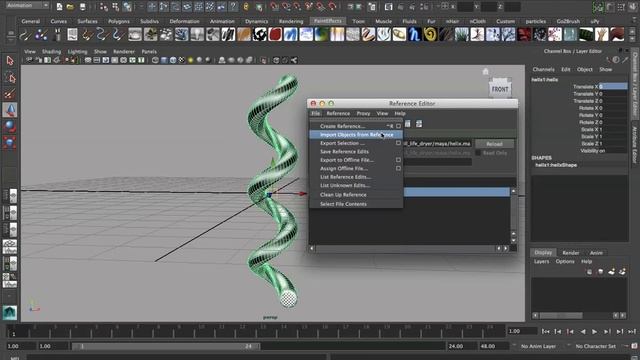Open Export to Offline File option box

coord(398,160)
